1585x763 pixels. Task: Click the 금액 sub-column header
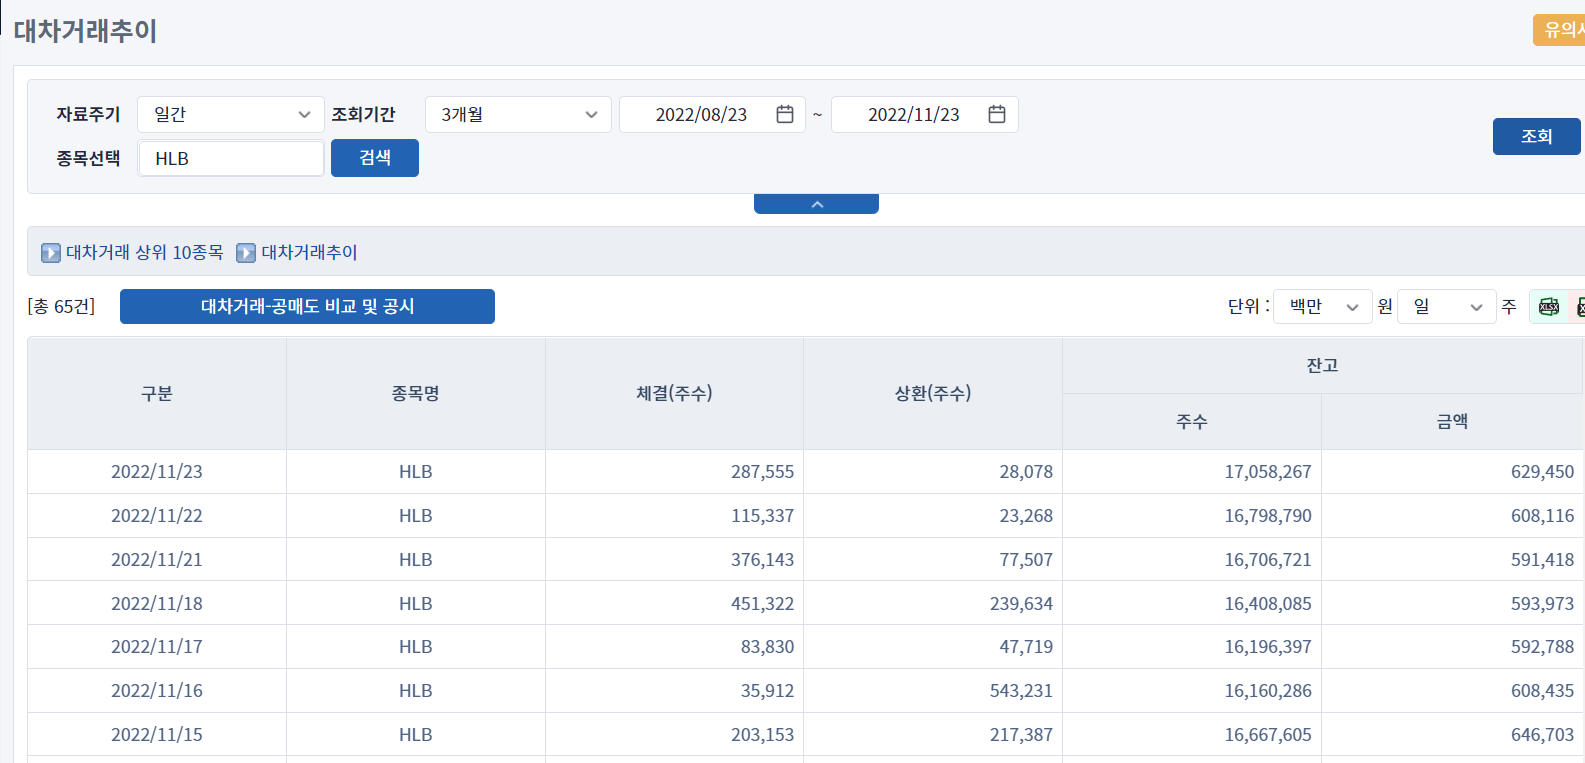point(1453,421)
